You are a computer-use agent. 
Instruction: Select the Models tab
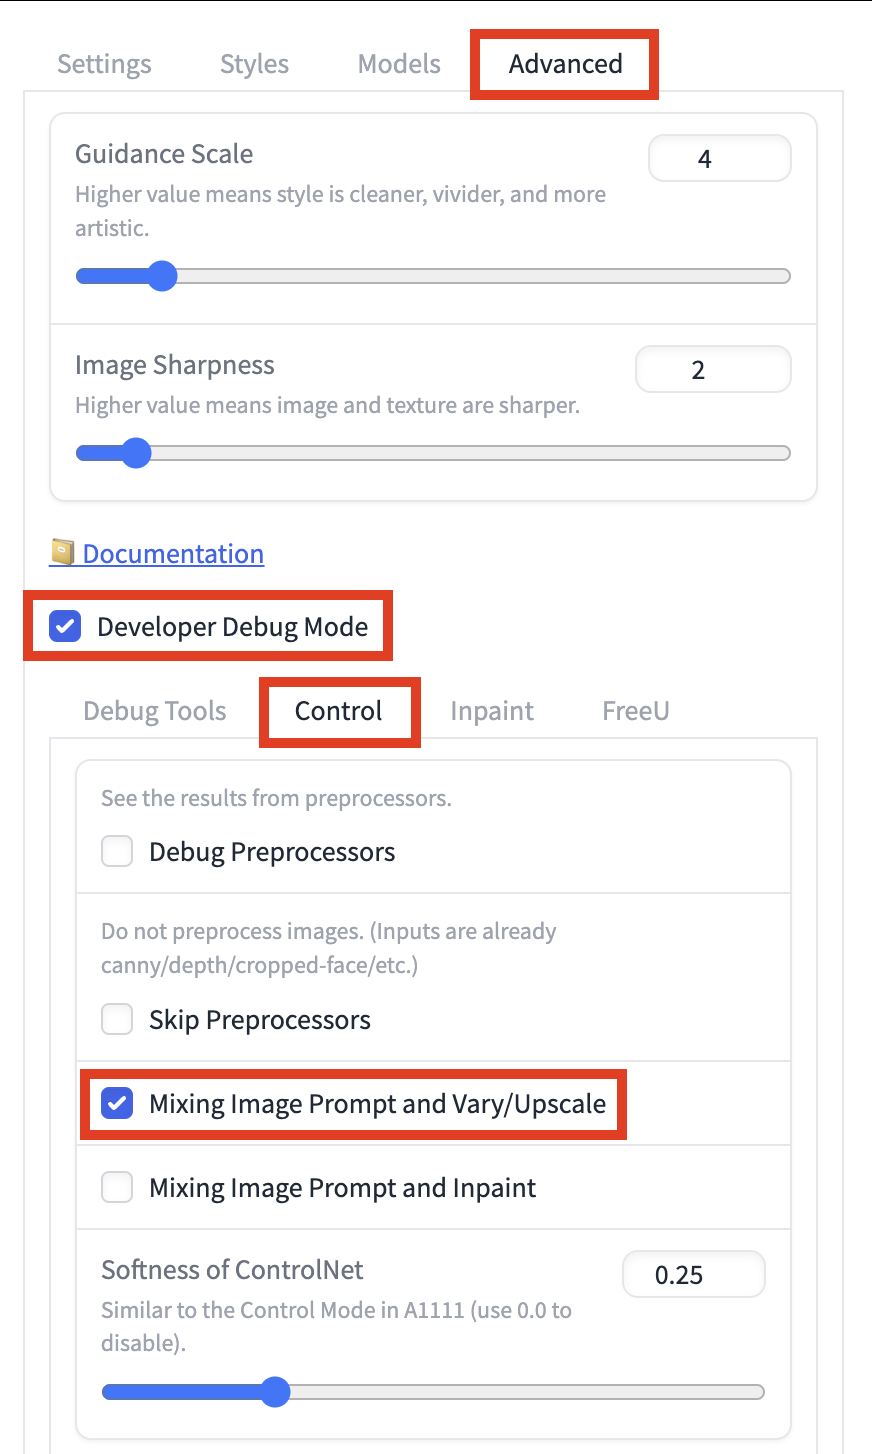399,64
